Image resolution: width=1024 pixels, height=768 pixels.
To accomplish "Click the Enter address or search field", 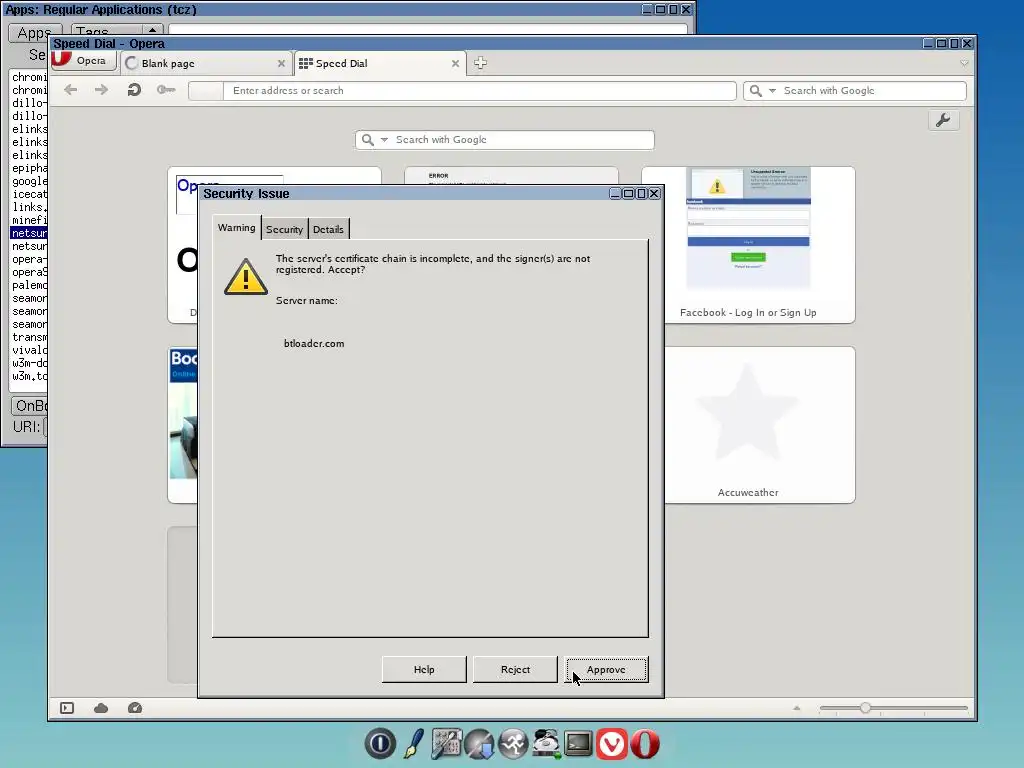I will tap(480, 91).
